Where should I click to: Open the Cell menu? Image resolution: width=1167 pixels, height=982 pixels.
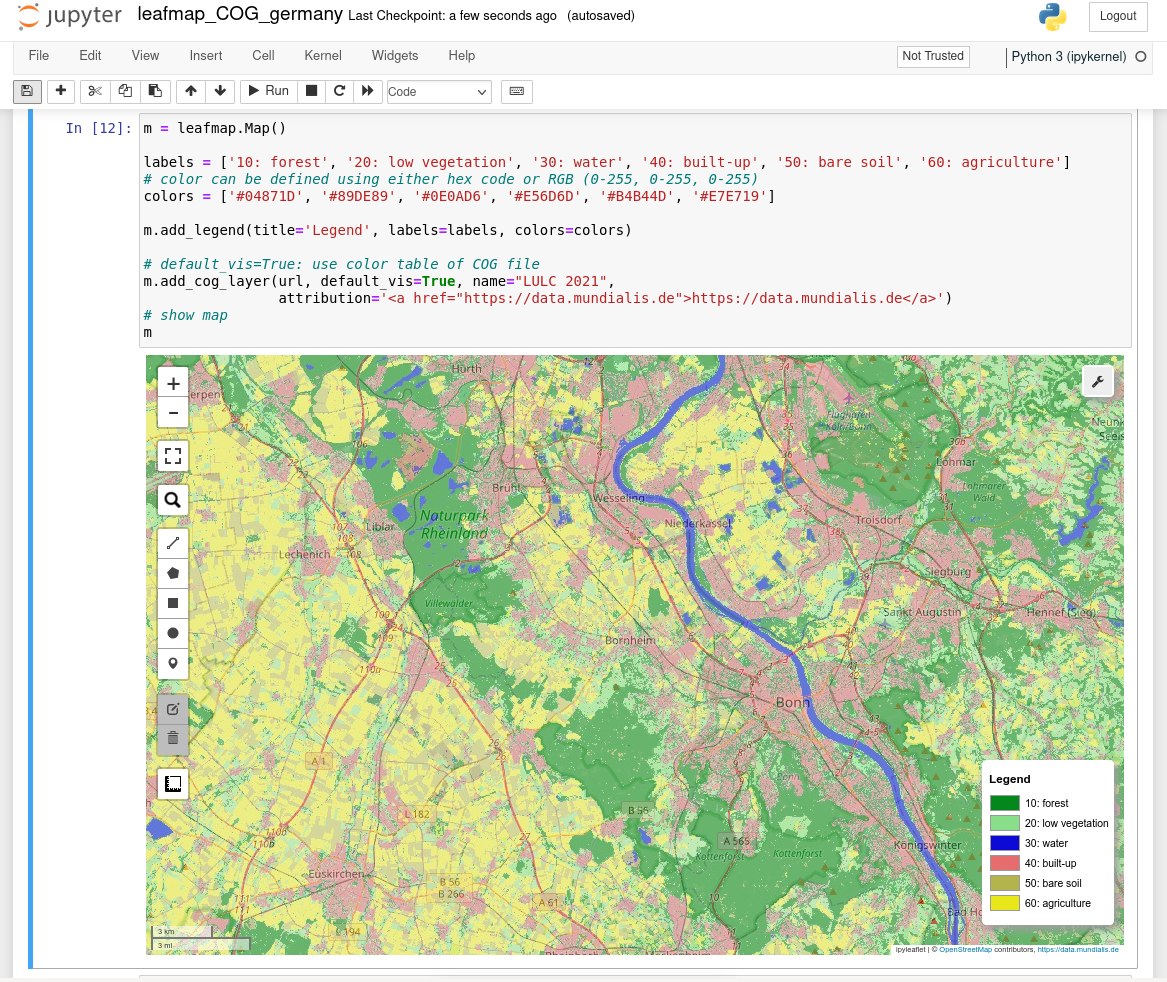[x=263, y=56]
